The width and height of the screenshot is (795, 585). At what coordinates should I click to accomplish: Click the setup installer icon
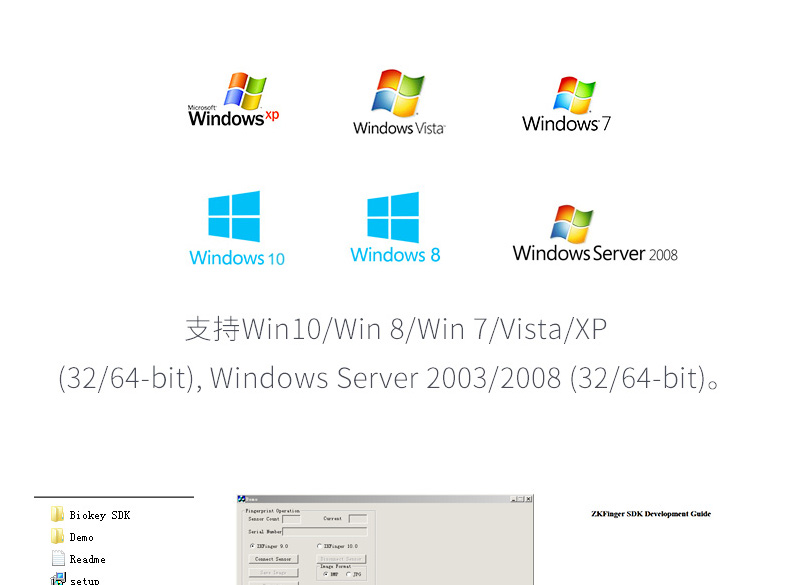click(x=58, y=579)
